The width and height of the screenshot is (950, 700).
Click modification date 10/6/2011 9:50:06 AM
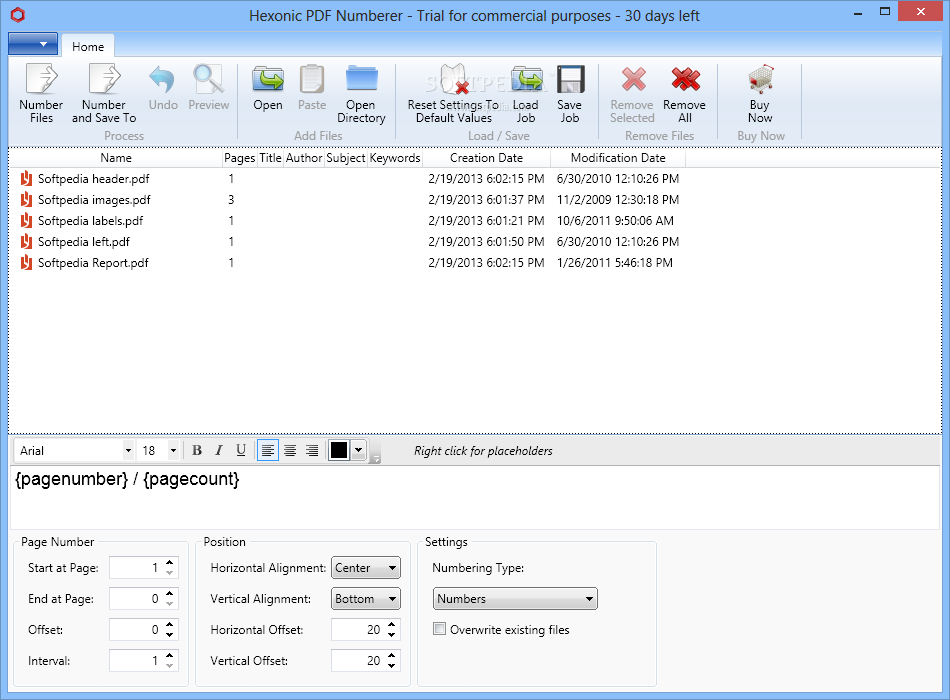point(615,221)
